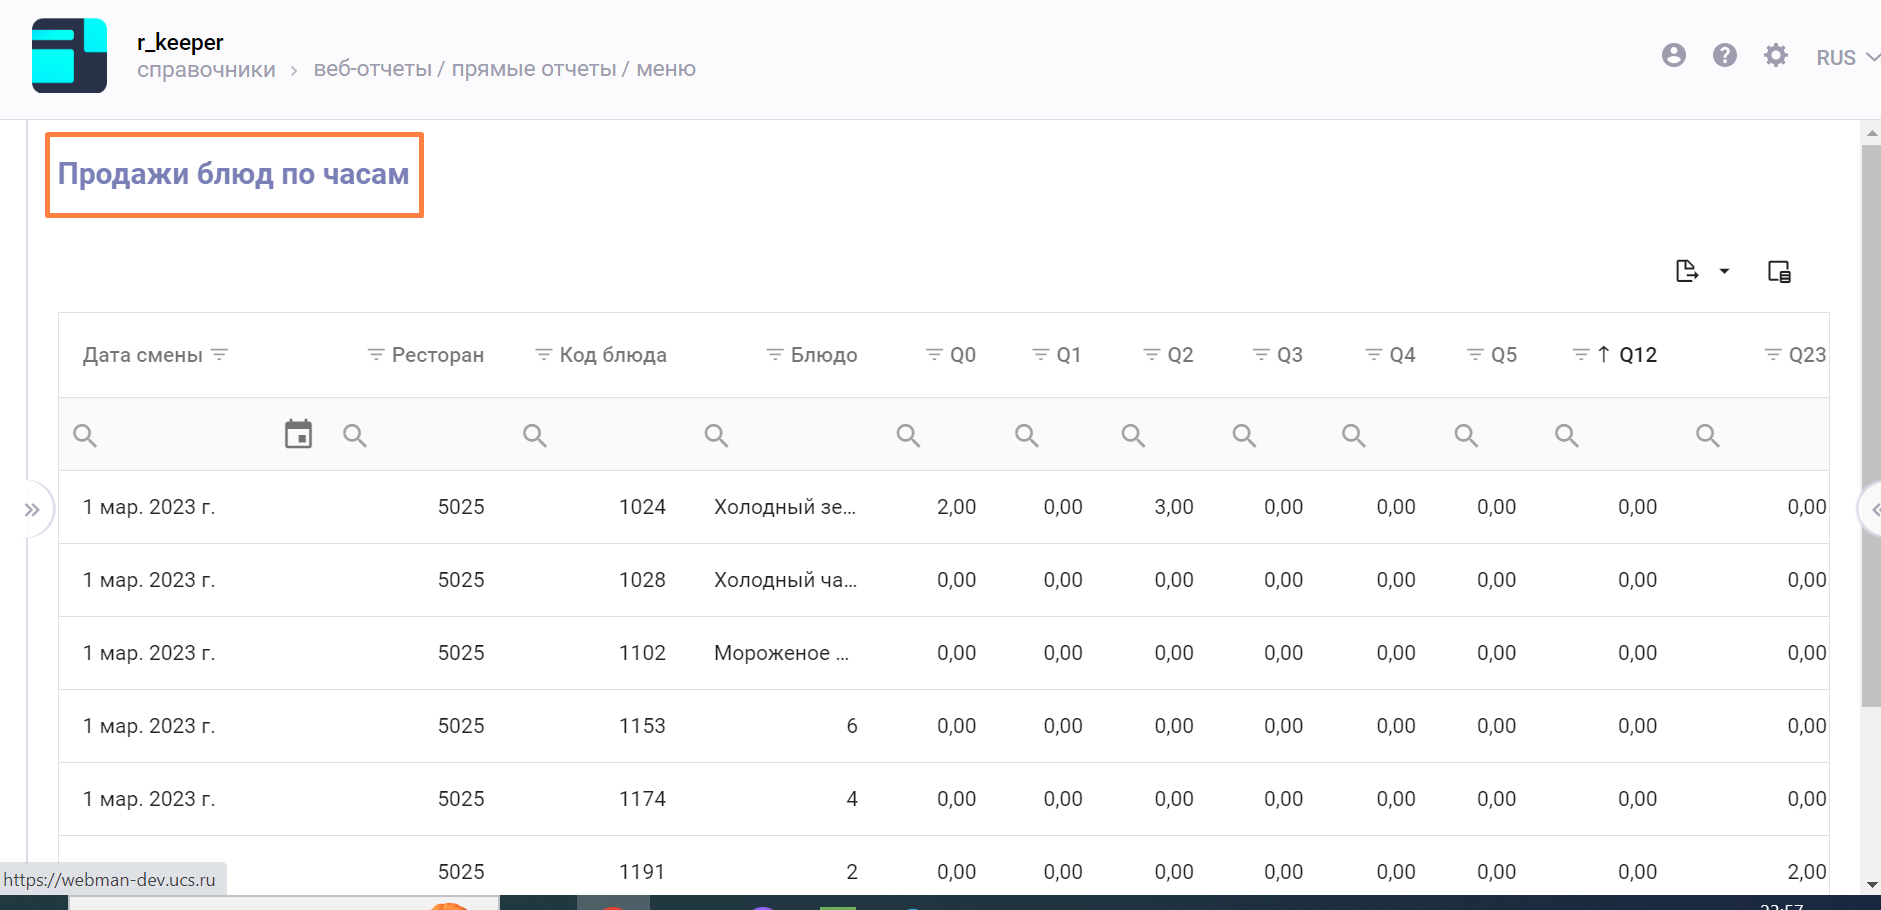
Task: Open the settings gear icon
Action: 1775,56
